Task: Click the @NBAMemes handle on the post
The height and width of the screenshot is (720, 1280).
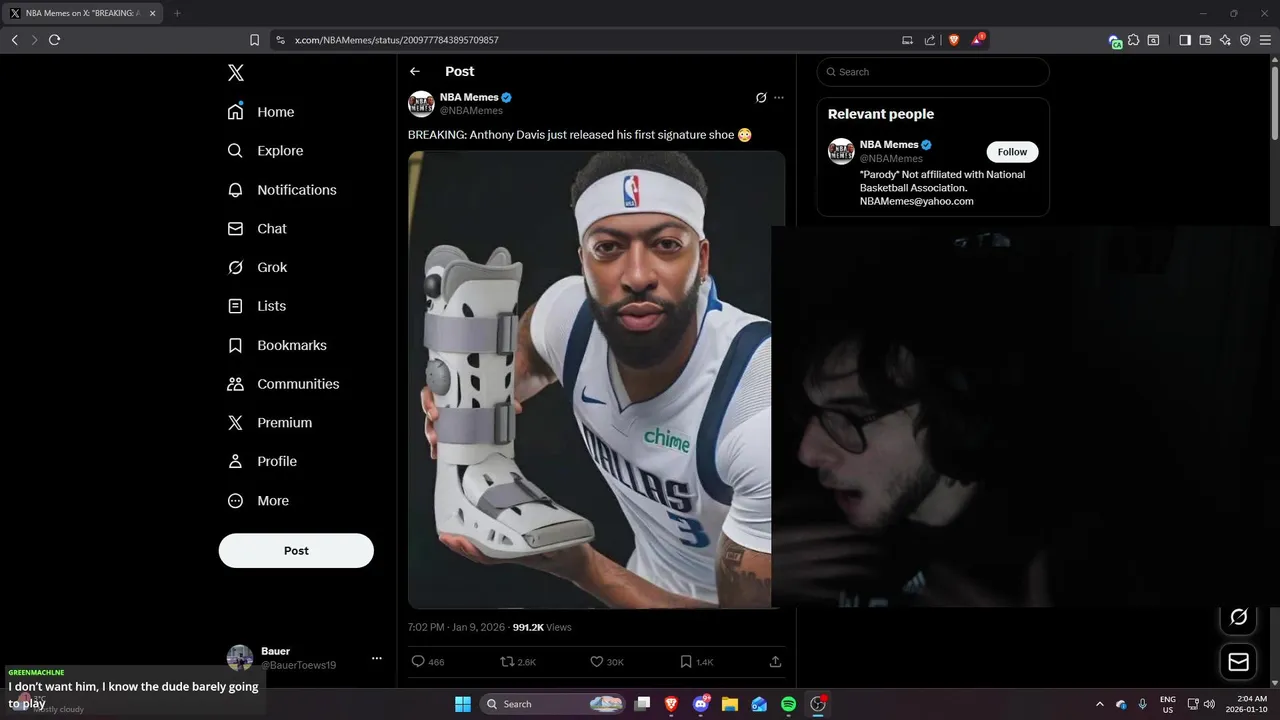Action: pos(471,111)
